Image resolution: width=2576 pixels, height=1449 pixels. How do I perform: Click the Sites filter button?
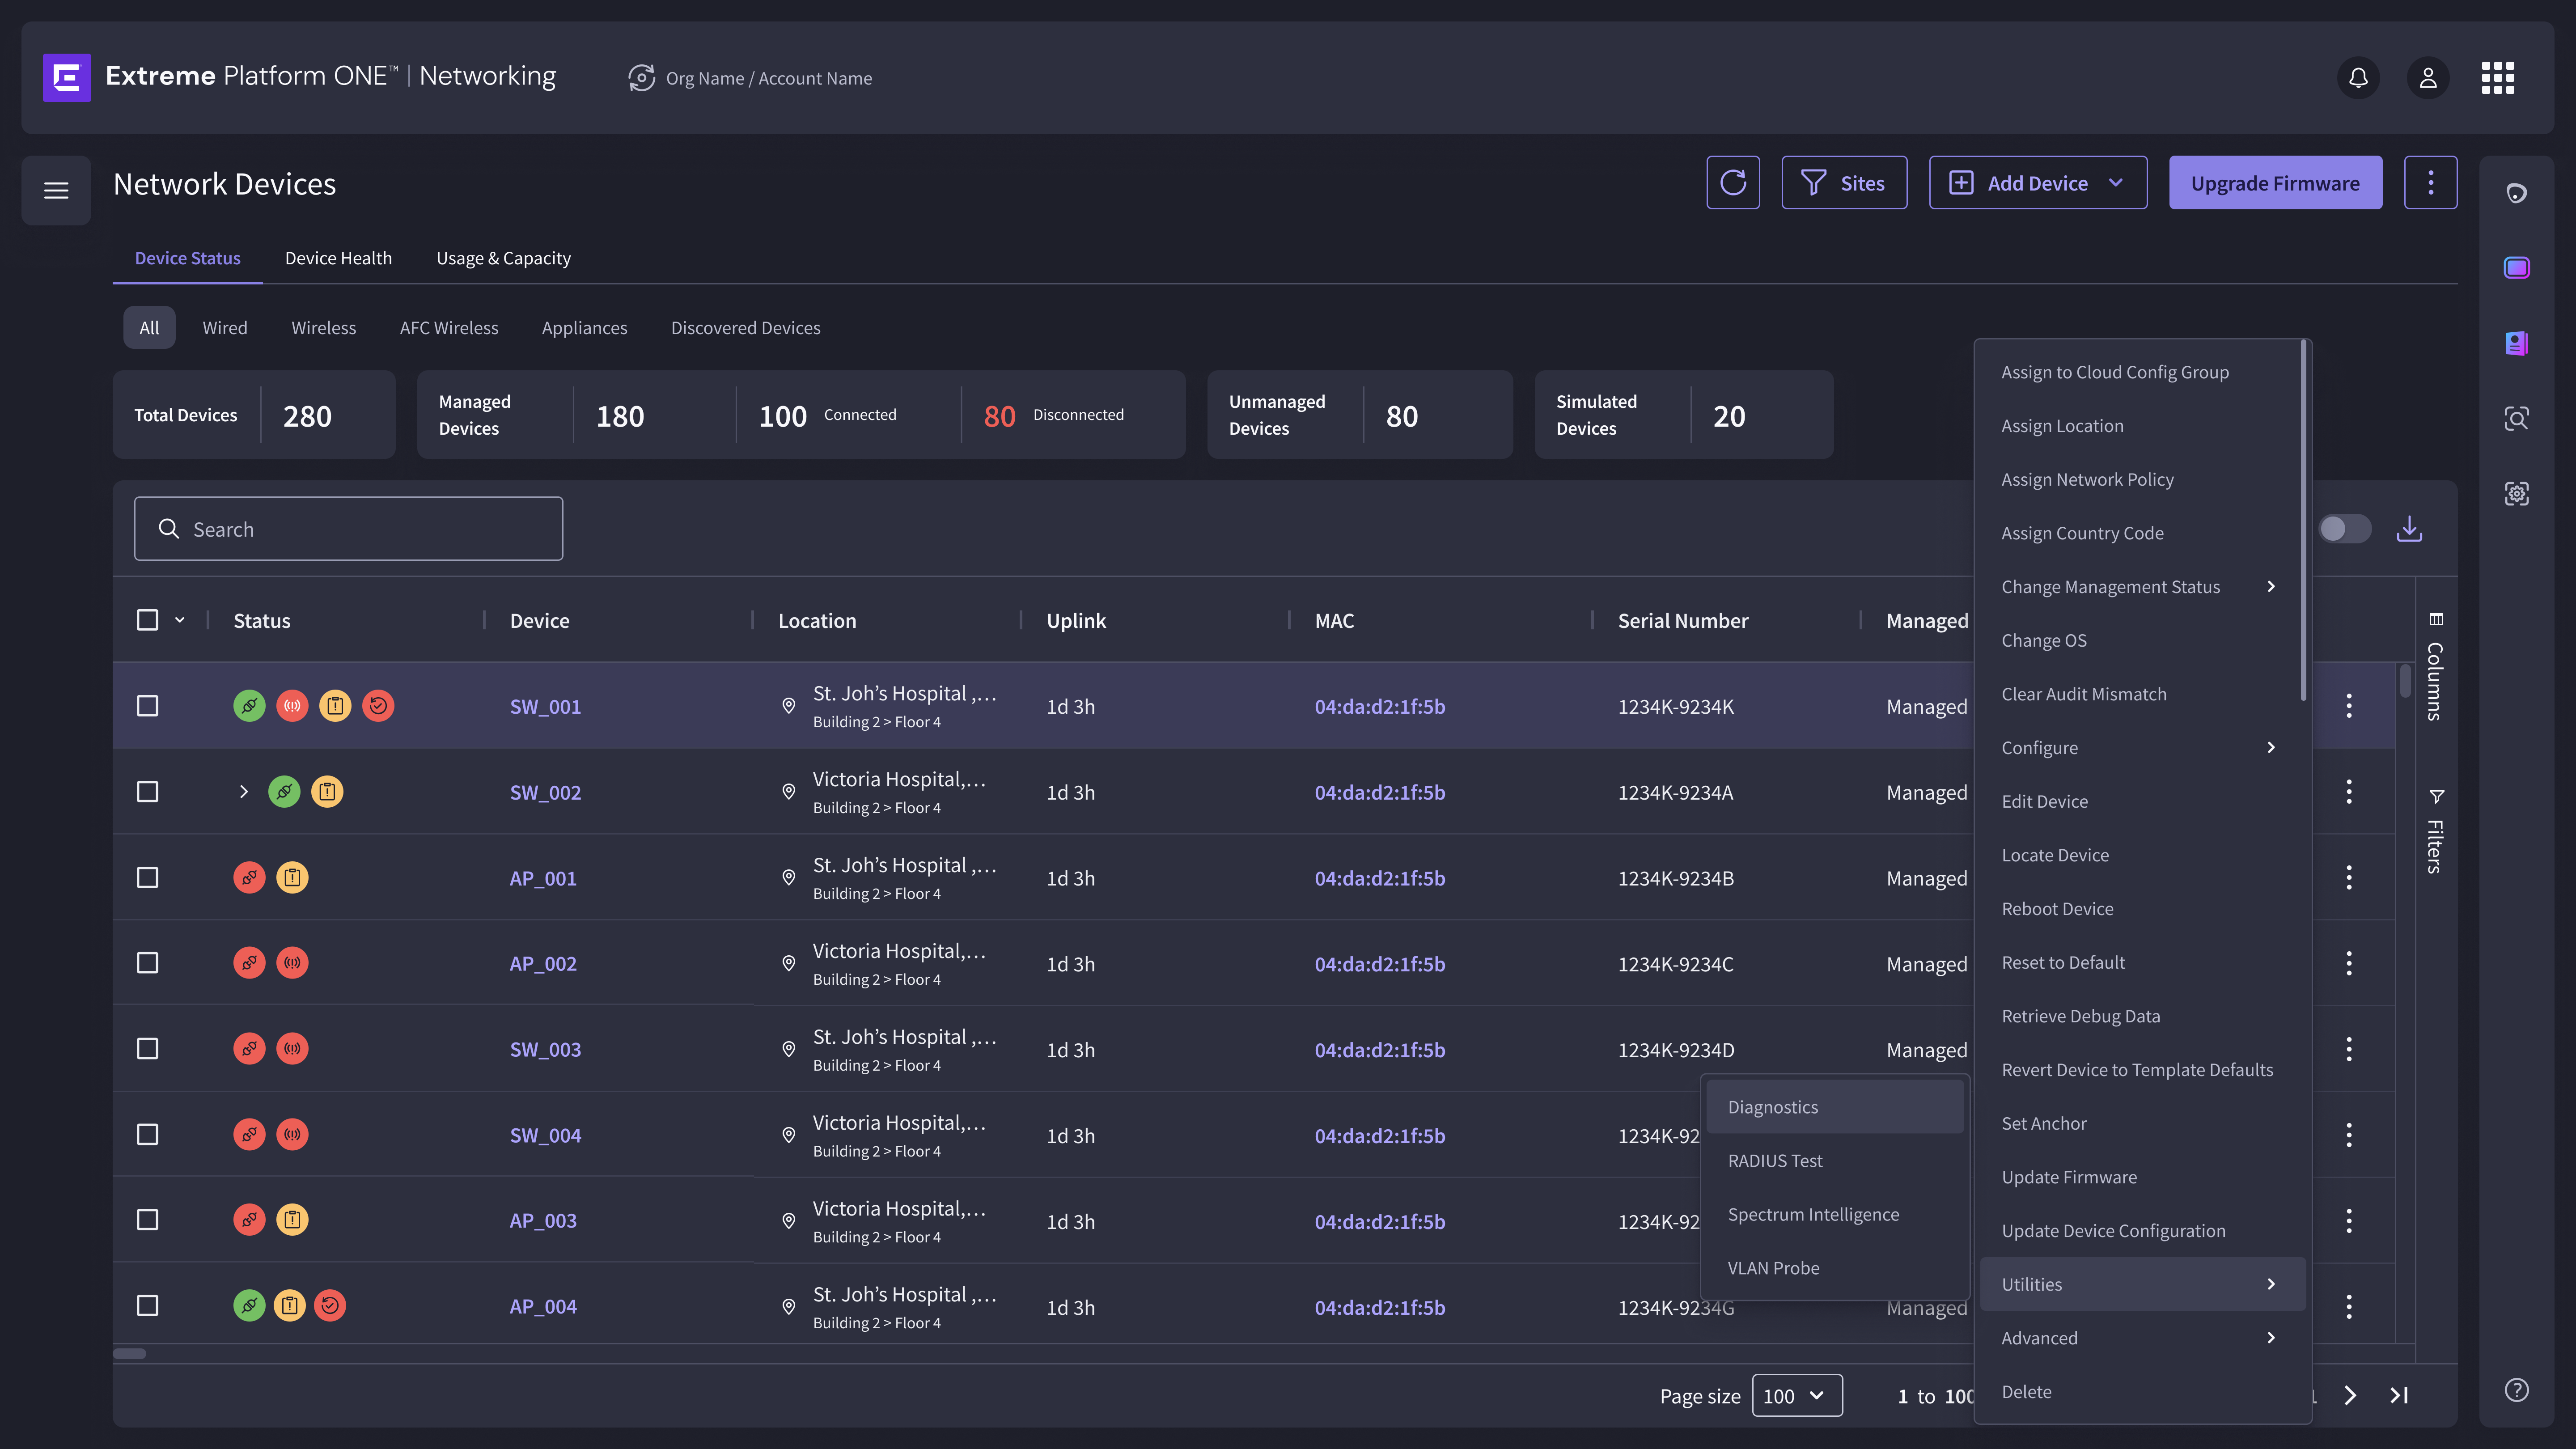(x=1844, y=183)
